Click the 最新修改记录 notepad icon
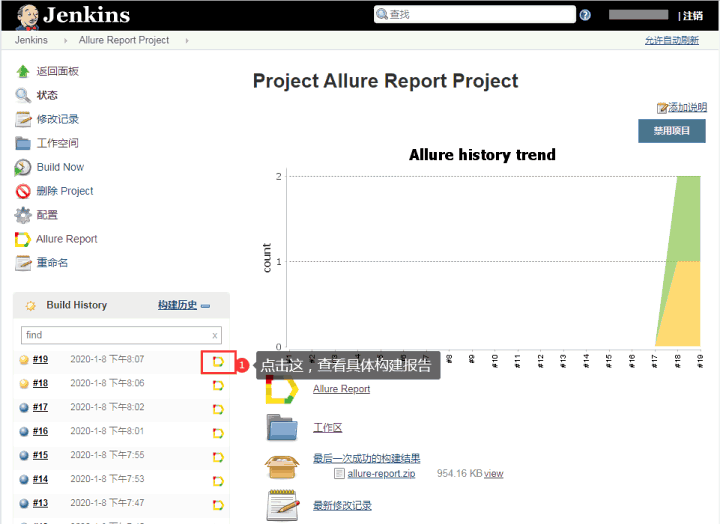The width and height of the screenshot is (720, 524). [x=283, y=505]
